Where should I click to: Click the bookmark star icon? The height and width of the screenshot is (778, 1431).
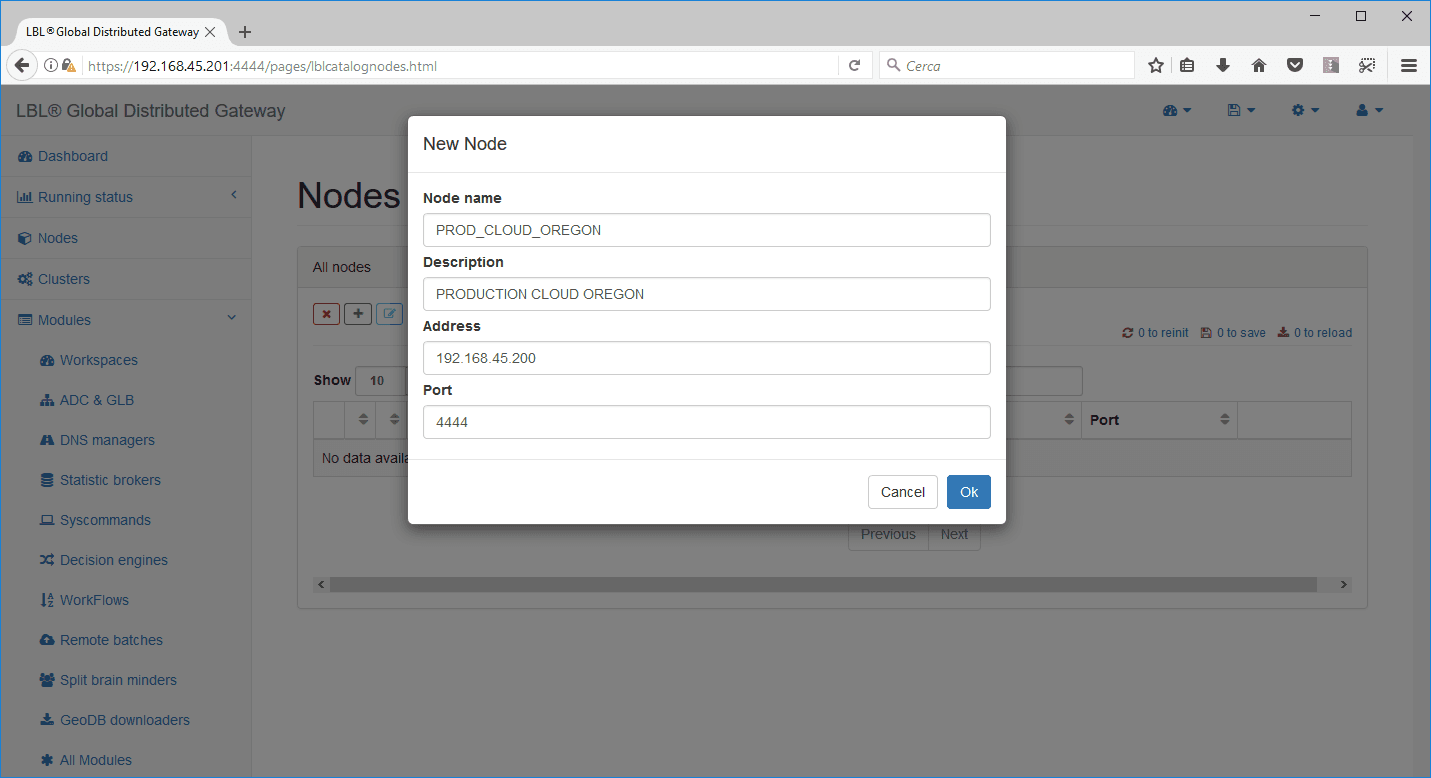coord(1156,65)
